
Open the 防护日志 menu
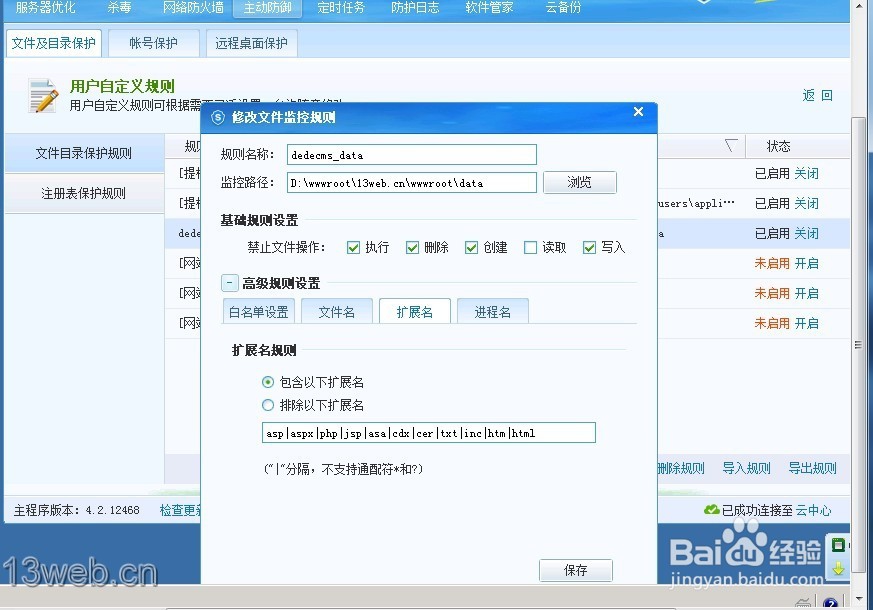[x=415, y=8]
